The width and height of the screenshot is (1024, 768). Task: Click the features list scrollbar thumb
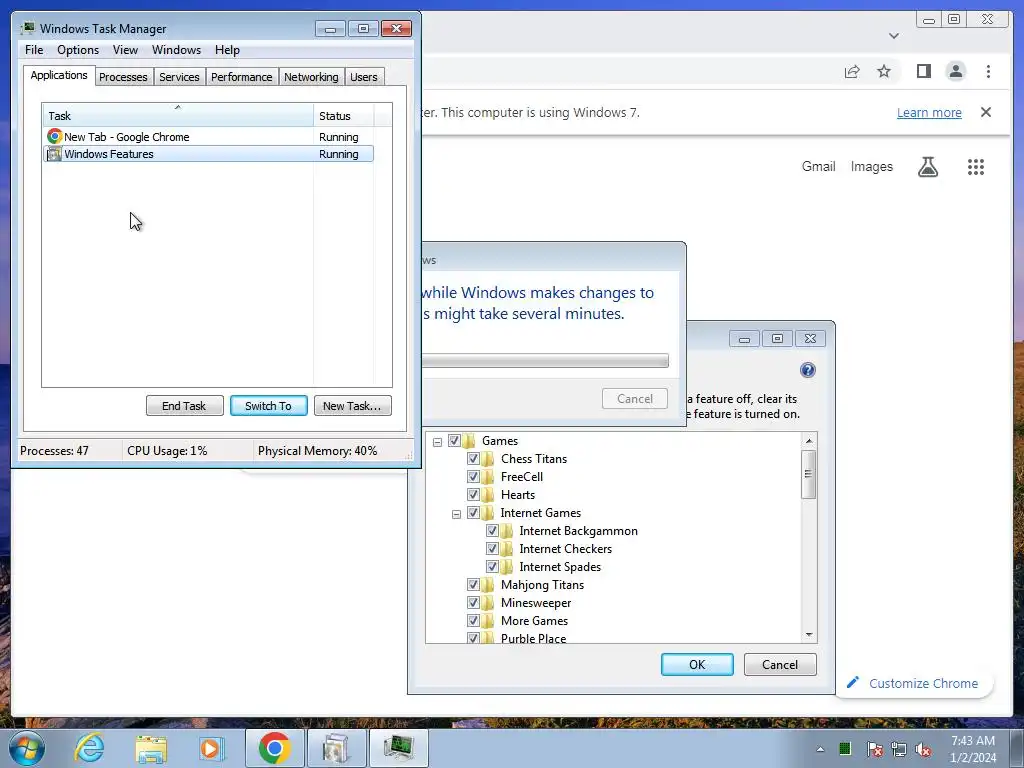[x=808, y=475]
